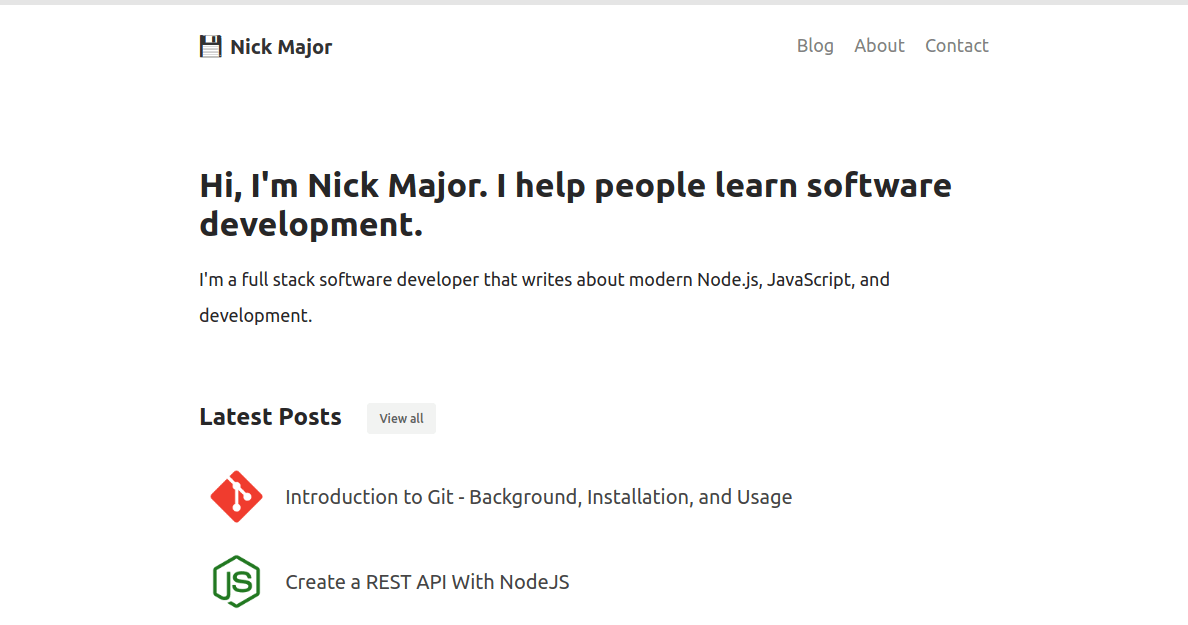The image size is (1188, 625).
Task: Open Create a REST API With NodeJS
Action: coord(427,581)
